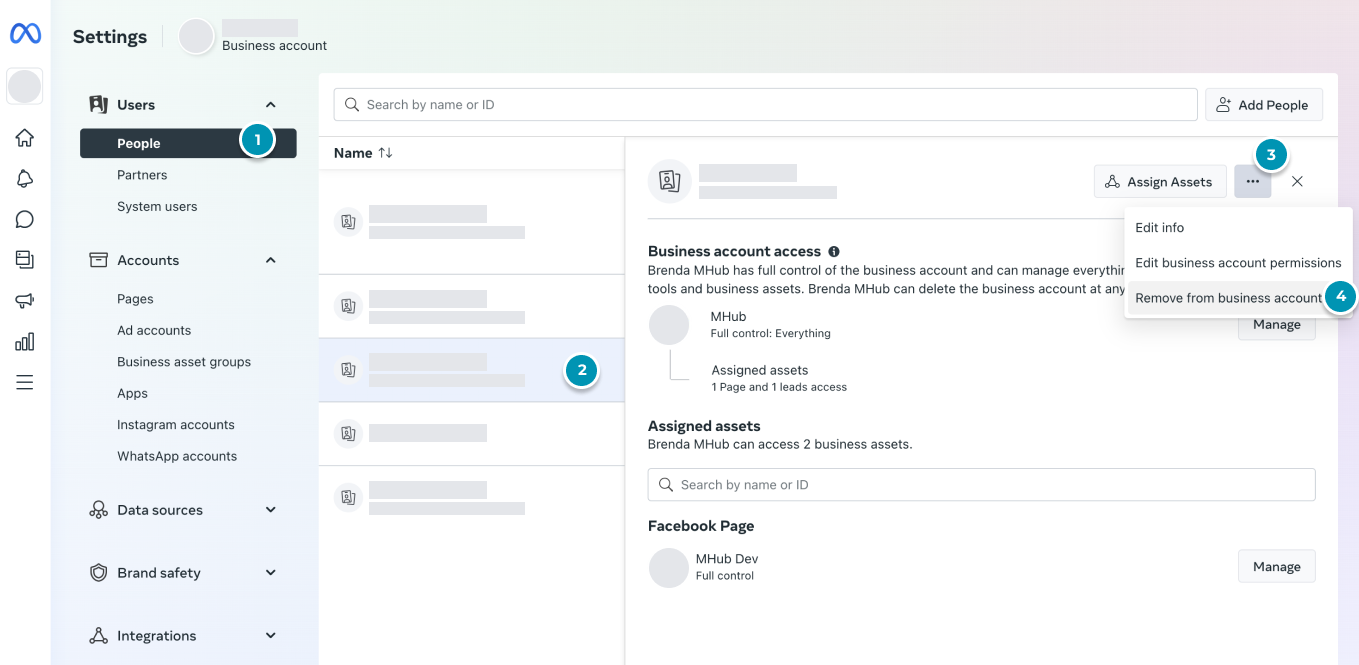
Task: Expand the Integrations chevron
Action: click(x=270, y=636)
